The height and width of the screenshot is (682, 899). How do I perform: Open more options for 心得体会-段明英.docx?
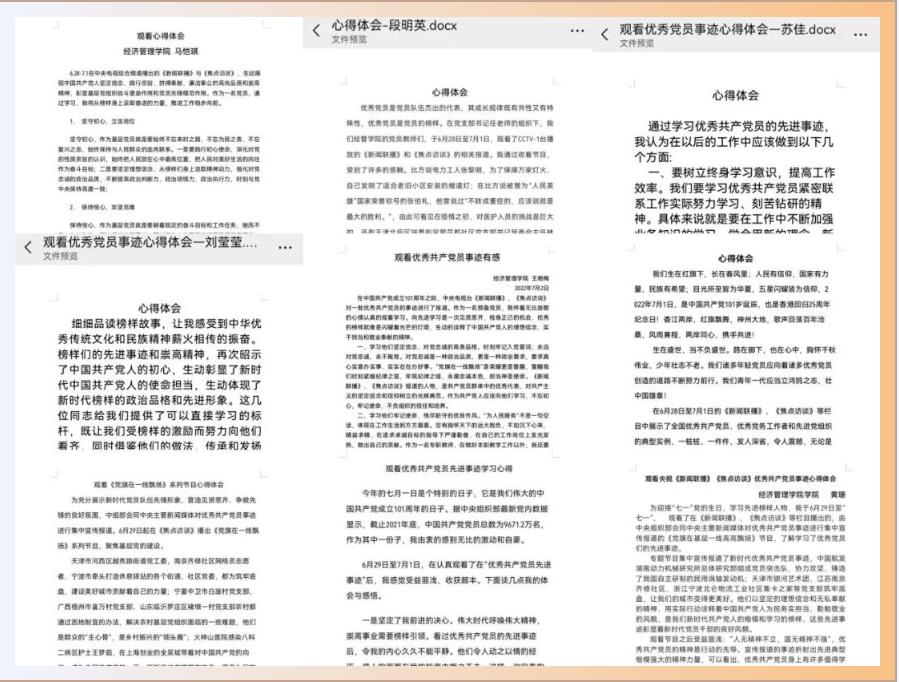[577, 31]
